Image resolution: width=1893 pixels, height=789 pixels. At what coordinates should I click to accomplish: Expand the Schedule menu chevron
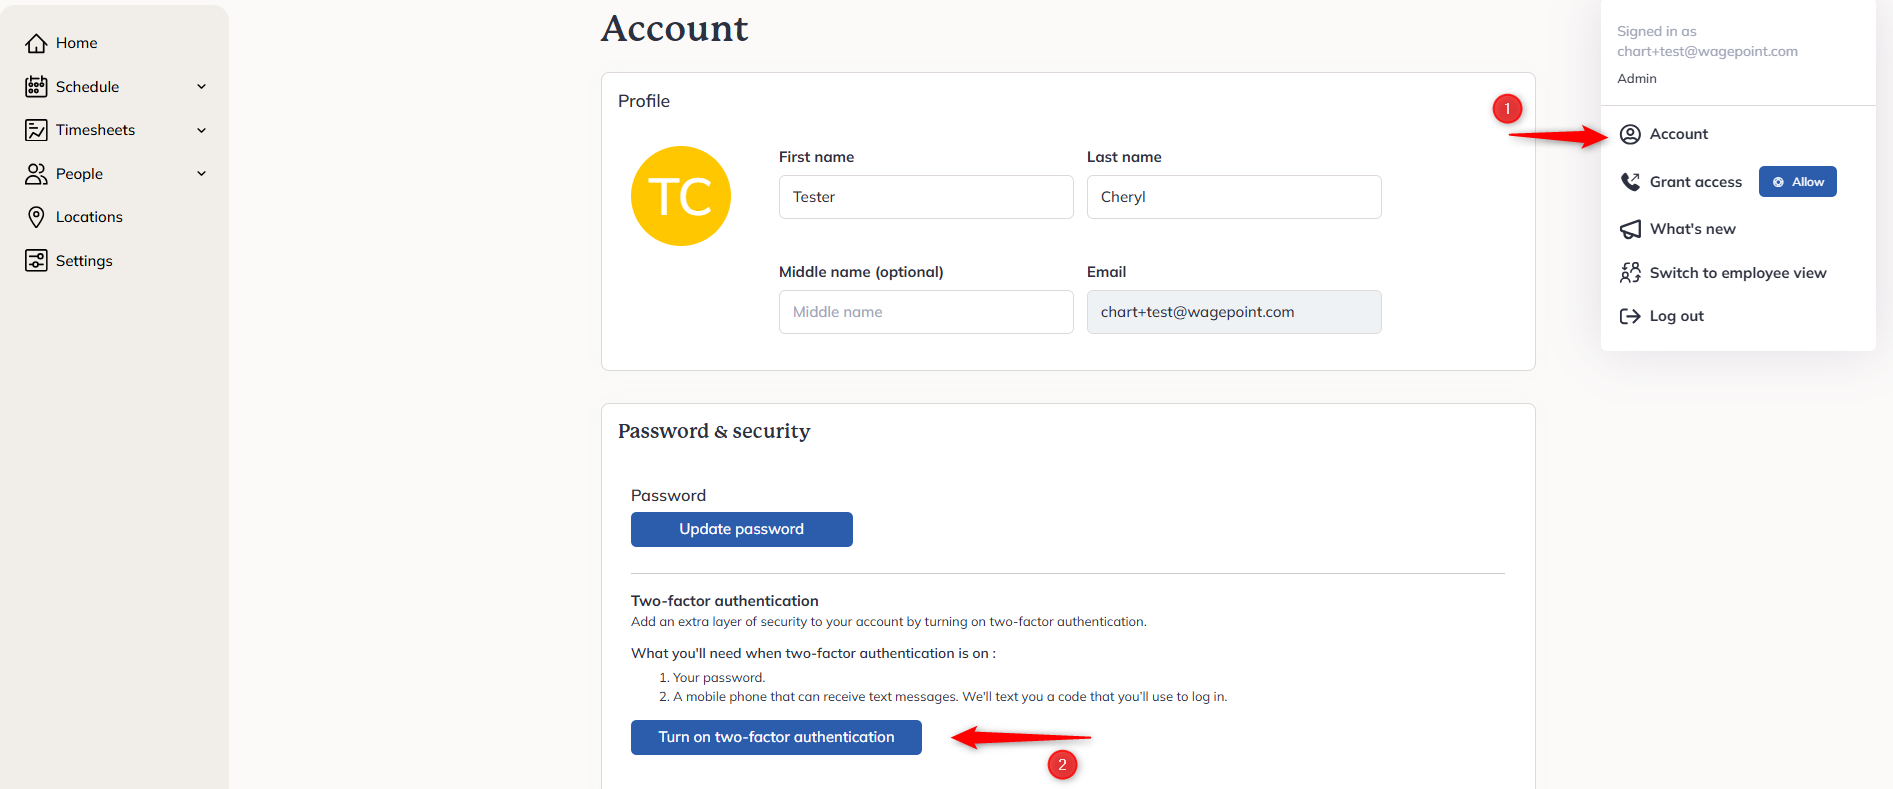201,87
